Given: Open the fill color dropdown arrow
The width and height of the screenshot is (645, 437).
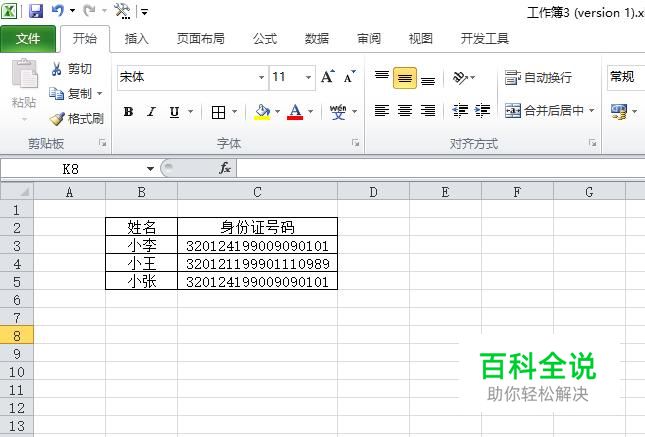Looking at the screenshot, I should click(277, 112).
